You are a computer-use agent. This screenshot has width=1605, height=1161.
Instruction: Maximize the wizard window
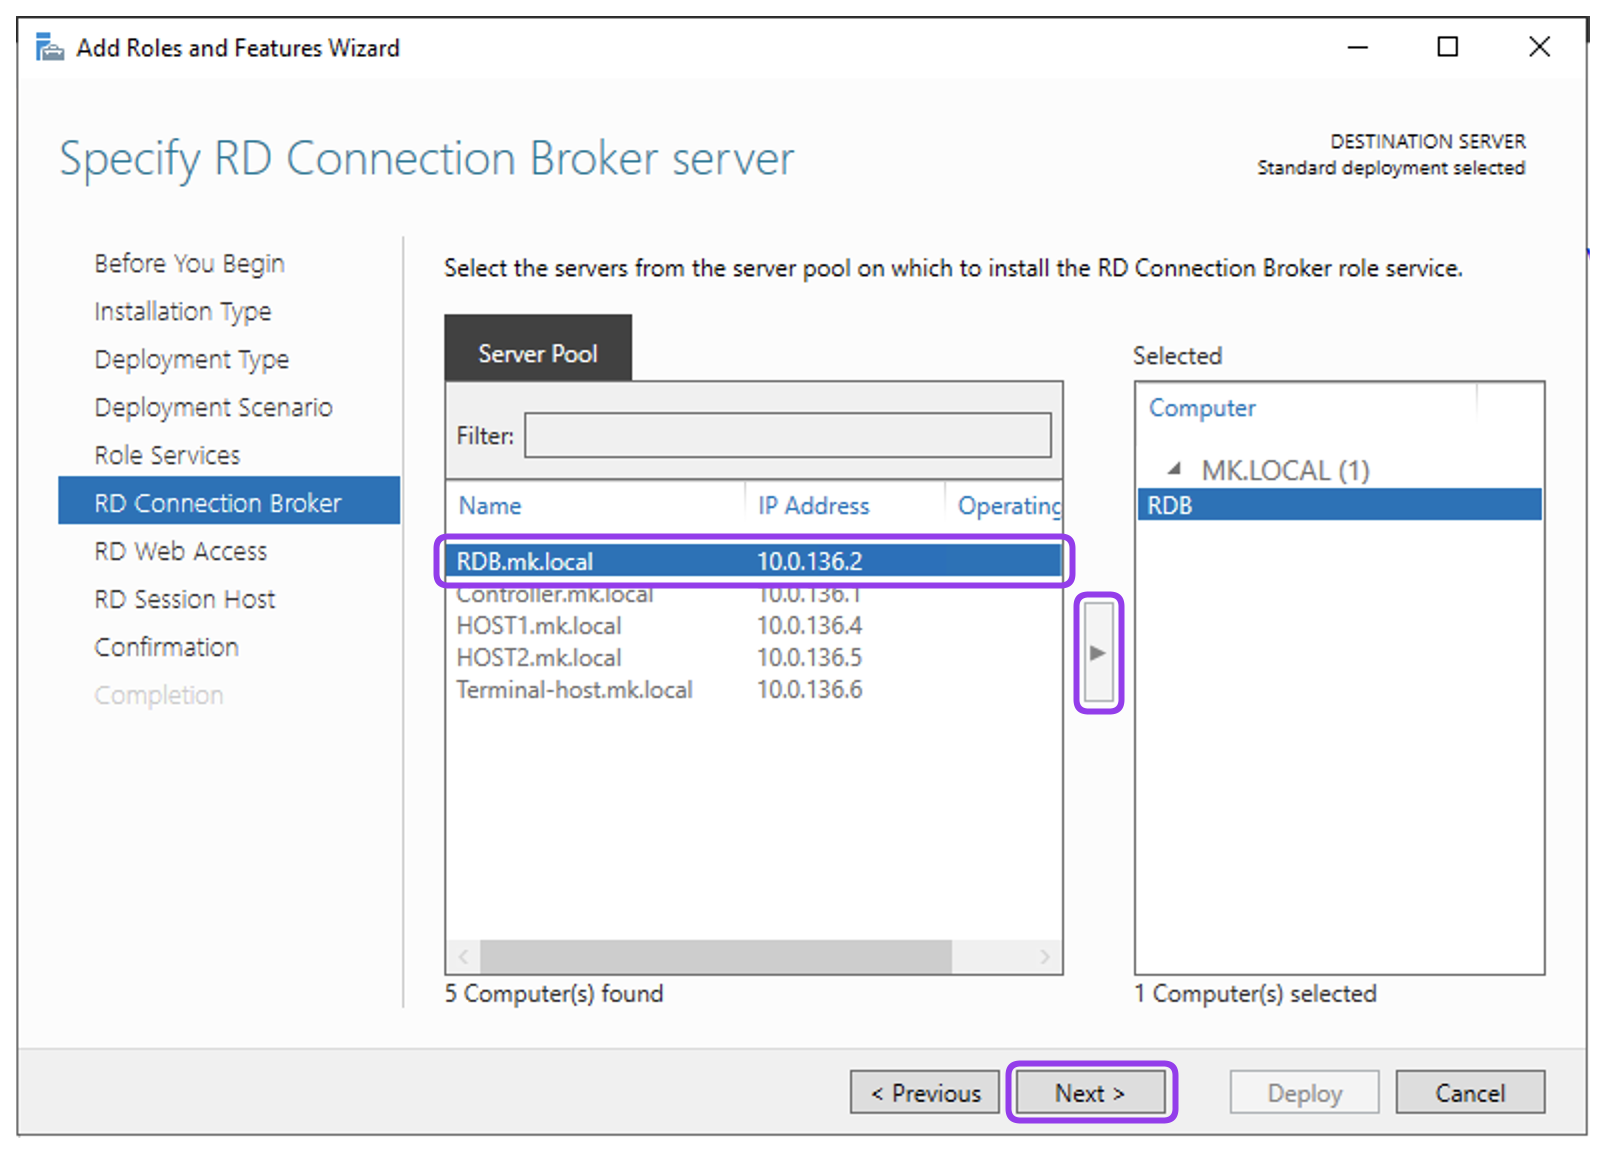click(x=1447, y=47)
